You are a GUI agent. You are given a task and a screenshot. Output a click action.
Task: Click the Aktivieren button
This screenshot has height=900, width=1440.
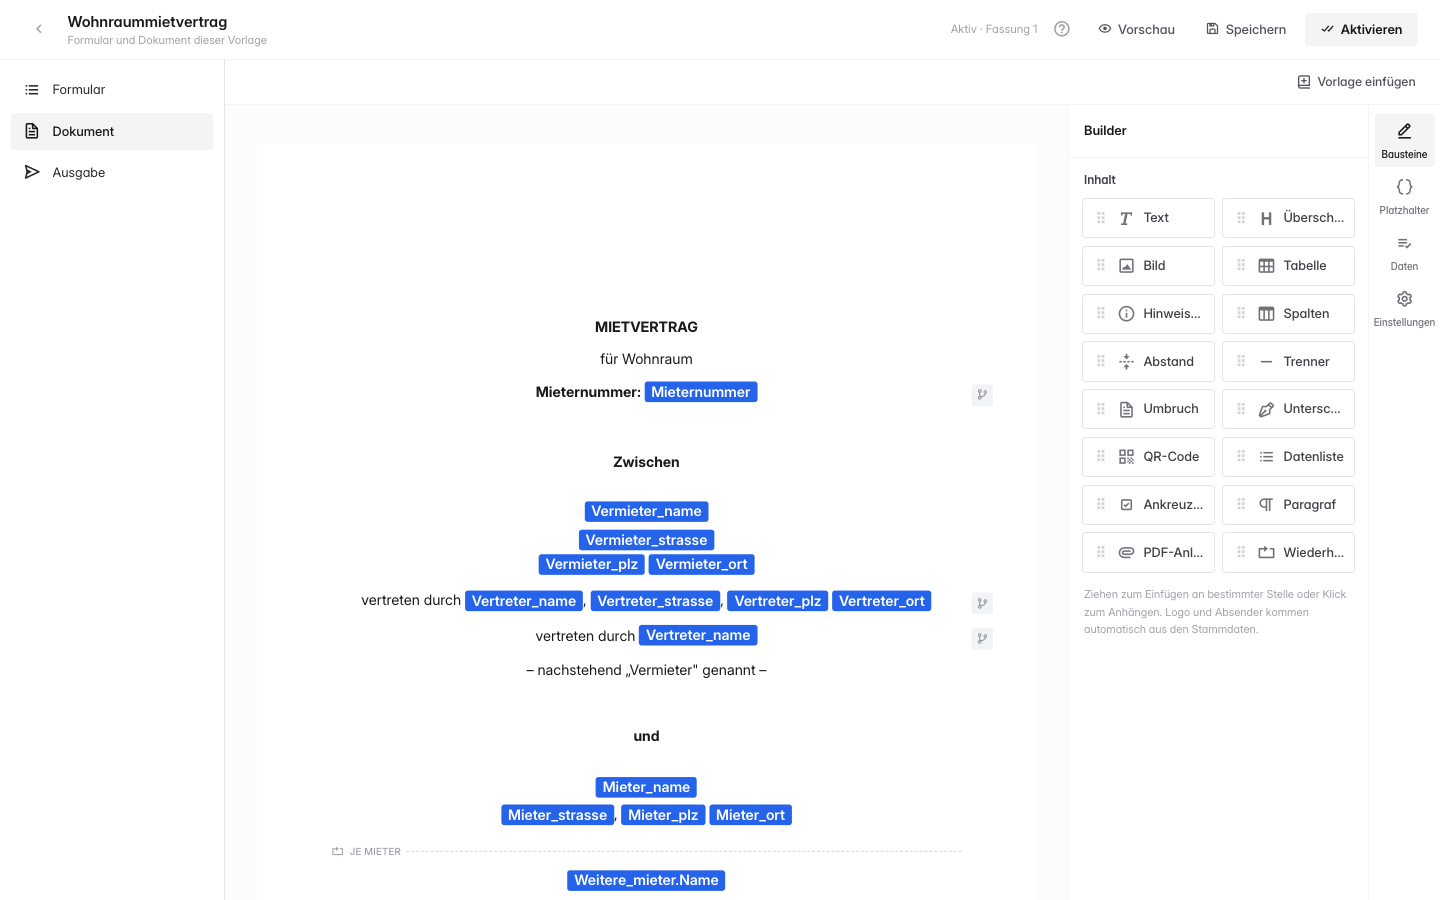(1361, 29)
